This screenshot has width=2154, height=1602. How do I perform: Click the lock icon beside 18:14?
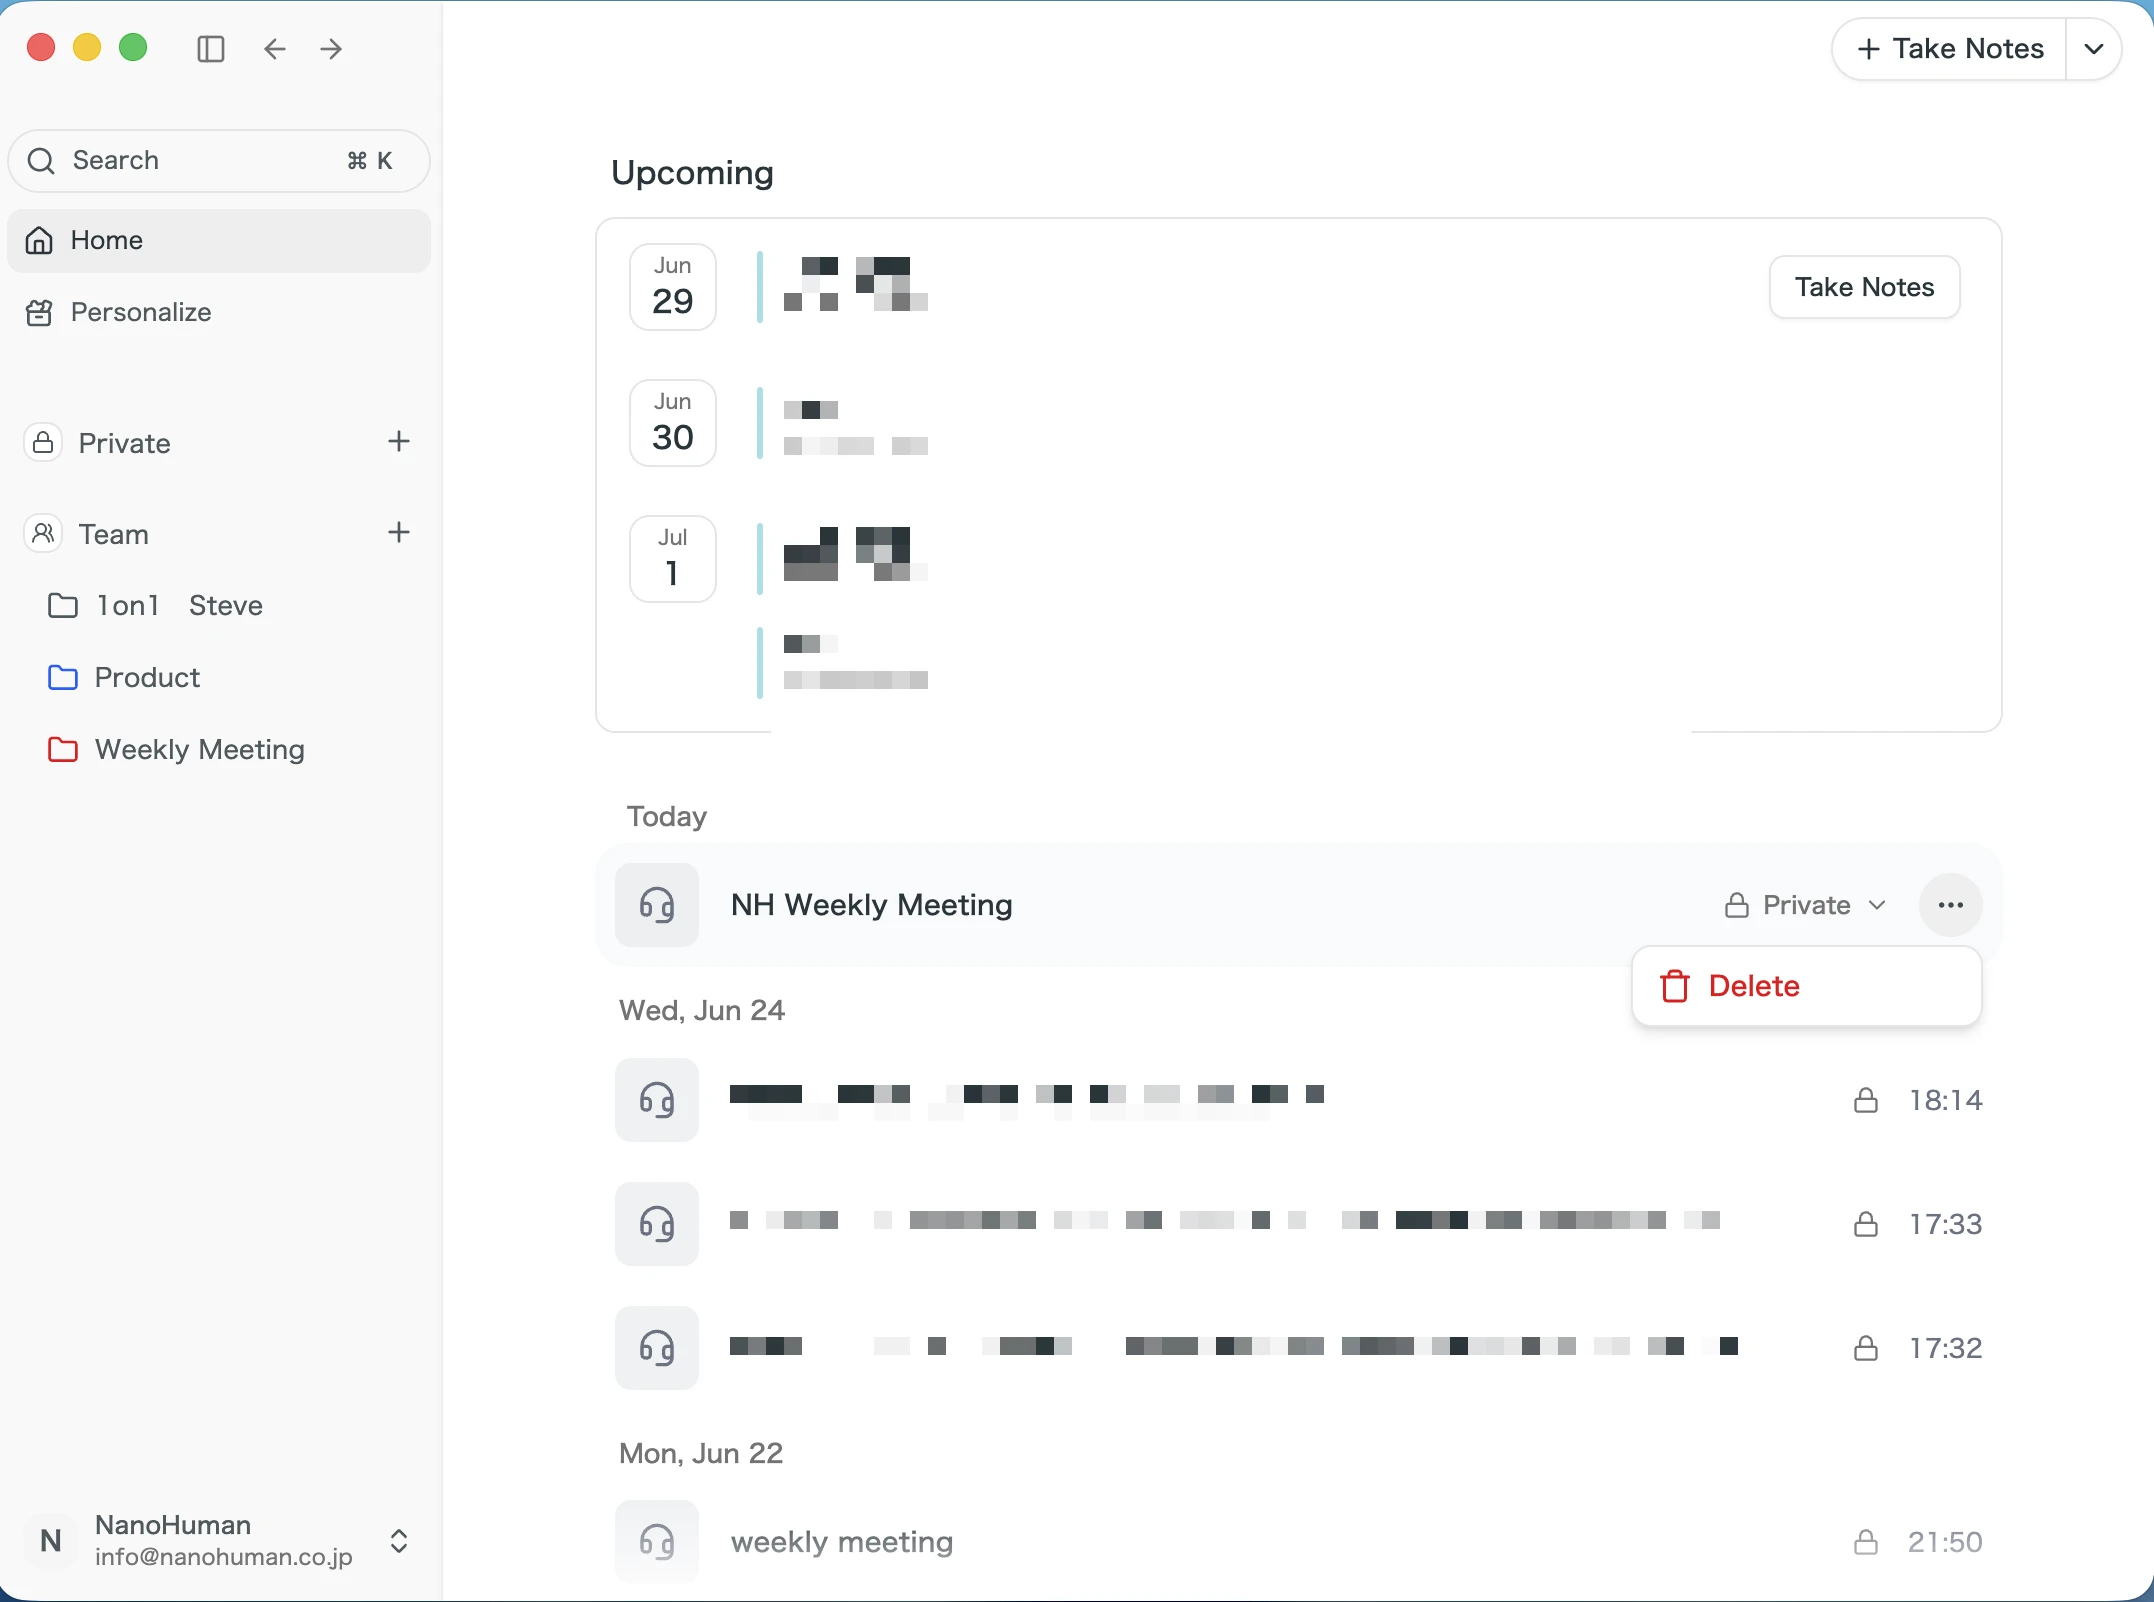(1865, 1101)
